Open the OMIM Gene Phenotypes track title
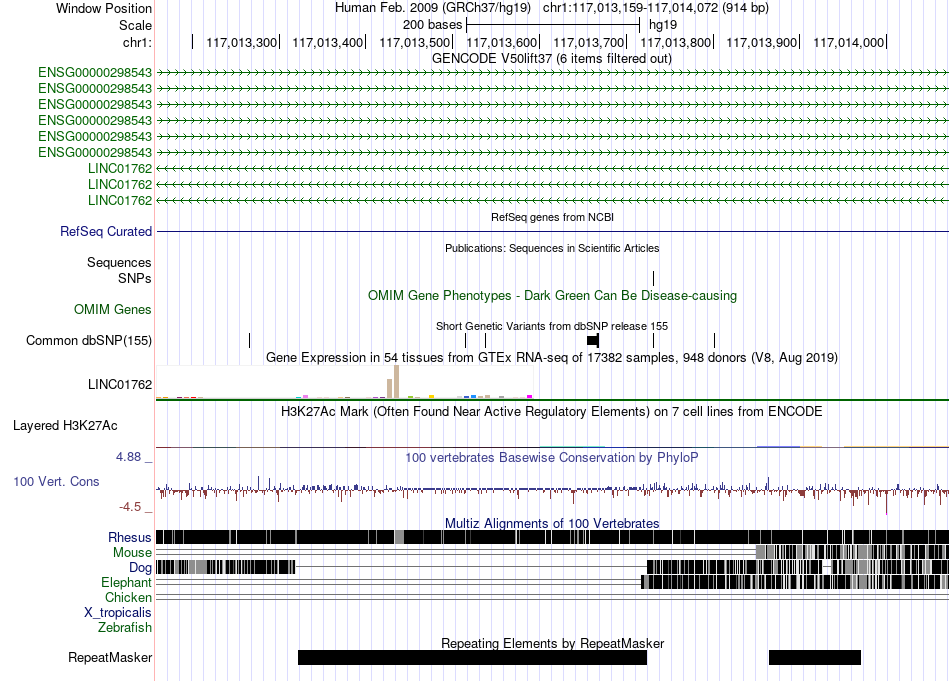This screenshot has width=950, height=681. coord(552,296)
